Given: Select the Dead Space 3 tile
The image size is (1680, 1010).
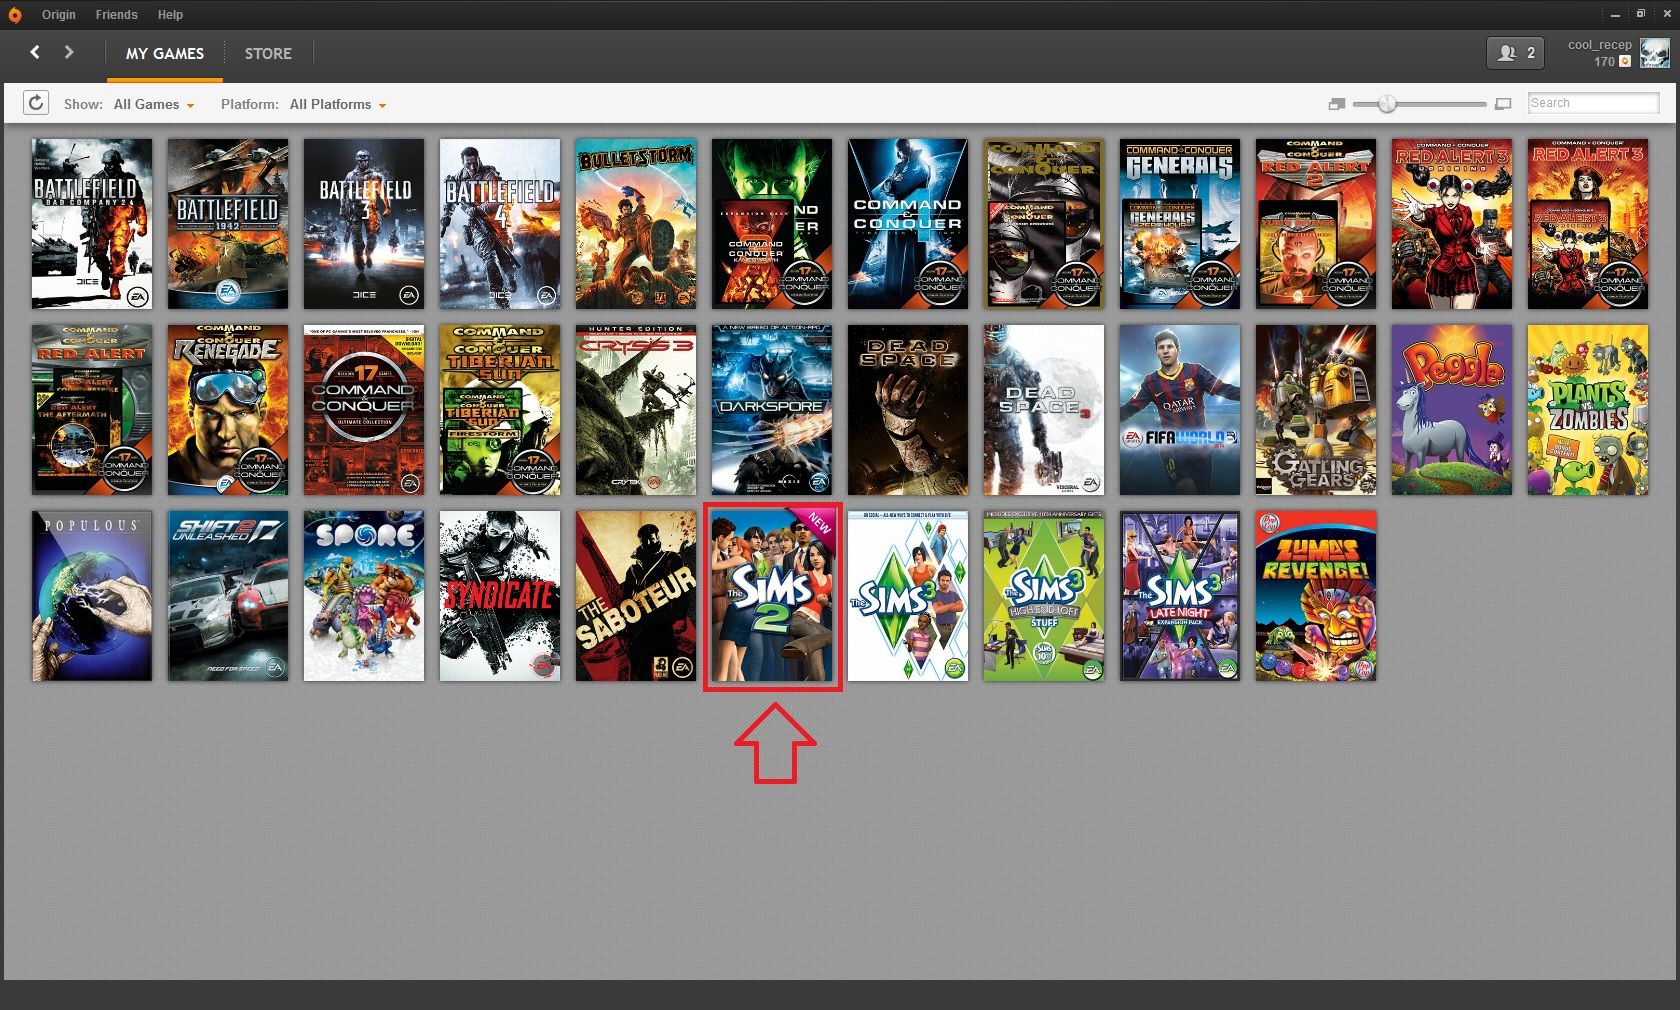Looking at the screenshot, I should (x=1044, y=410).
